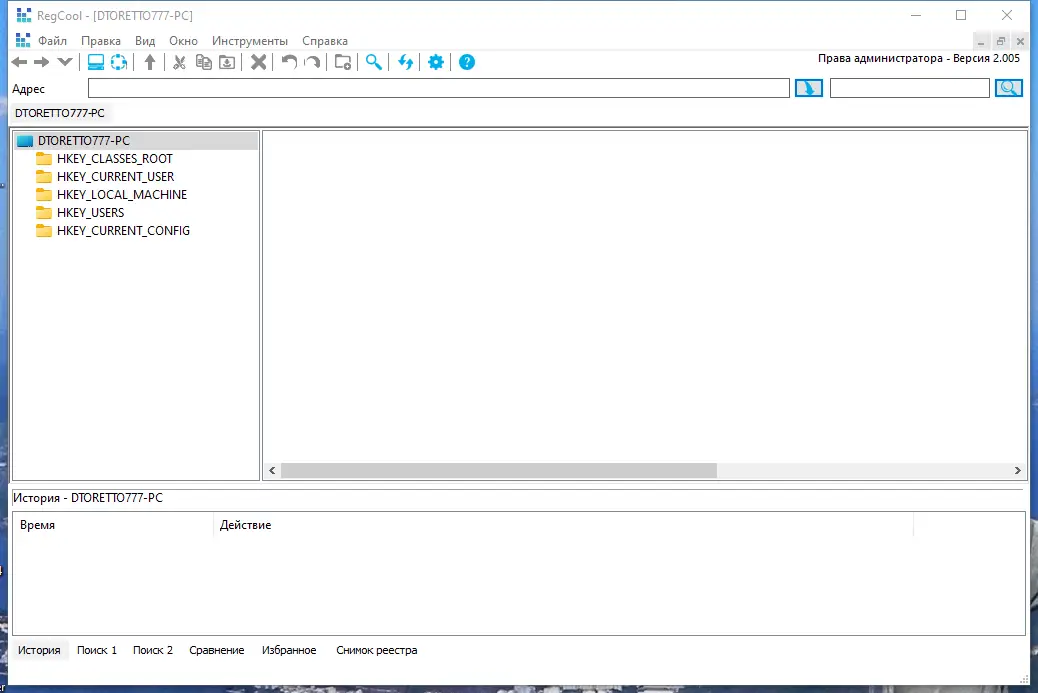This screenshot has width=1038, height=693.
Task: Open Search with magnifier toolbar icon
Action: [x=374, y=62]
